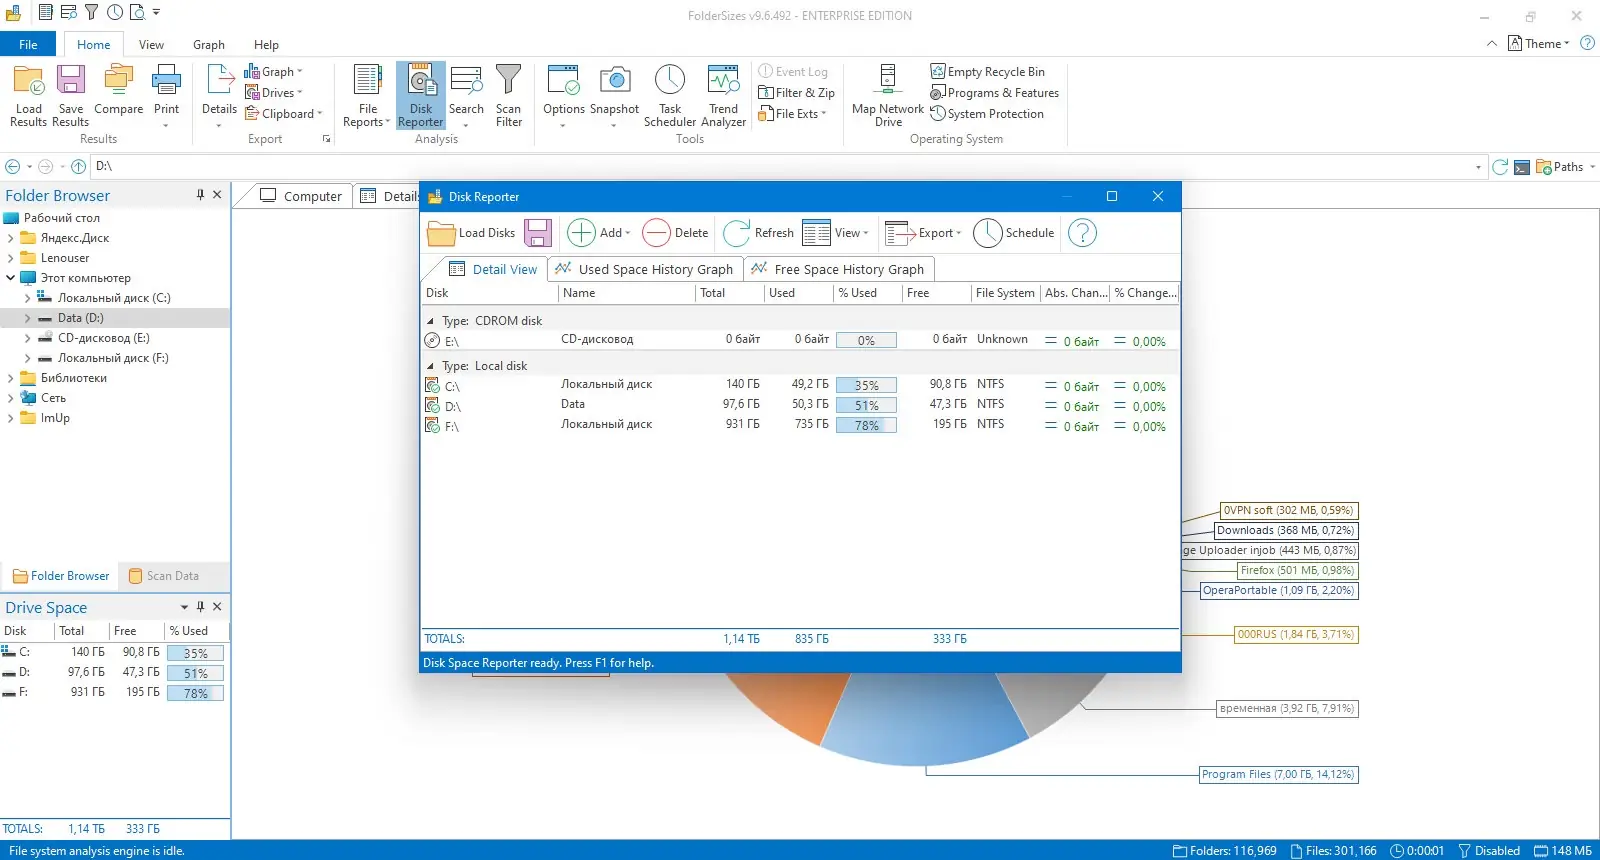1600x860 pixels.
Task: Click the Print icon in ribbon
Action: coord(166,95)
